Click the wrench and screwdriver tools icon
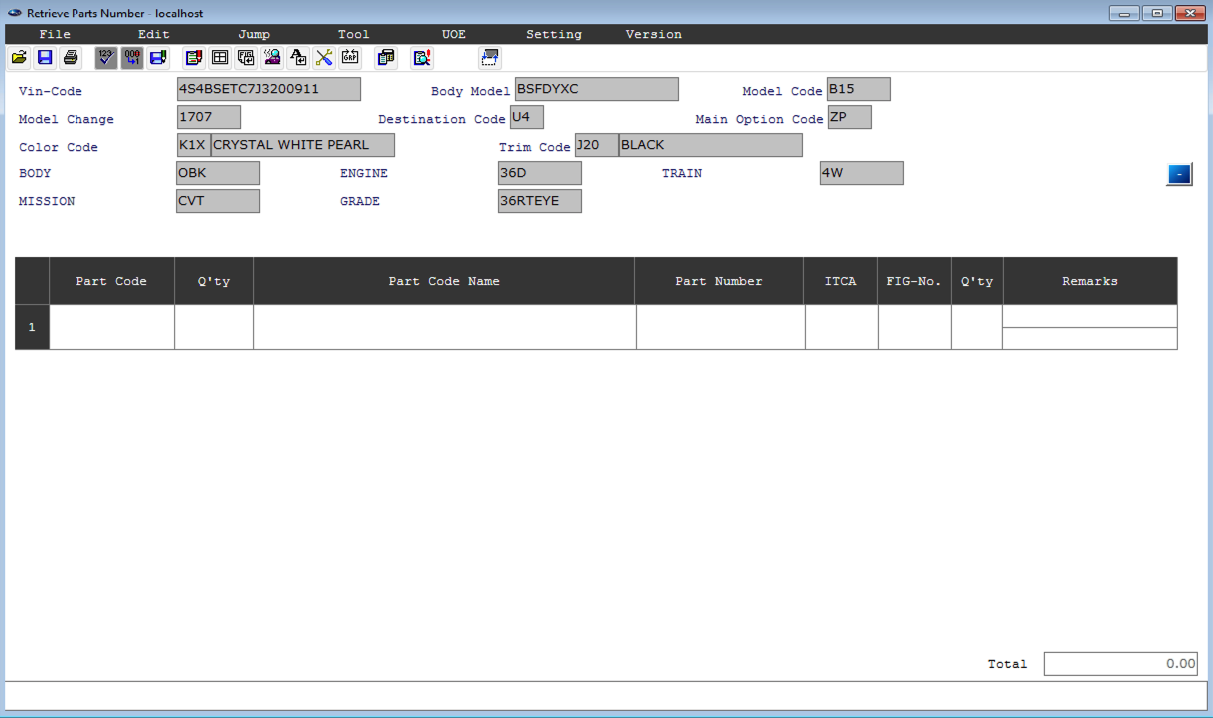Image resolution: width=1213 pixels, height=718 pixels. click(324, 58)
